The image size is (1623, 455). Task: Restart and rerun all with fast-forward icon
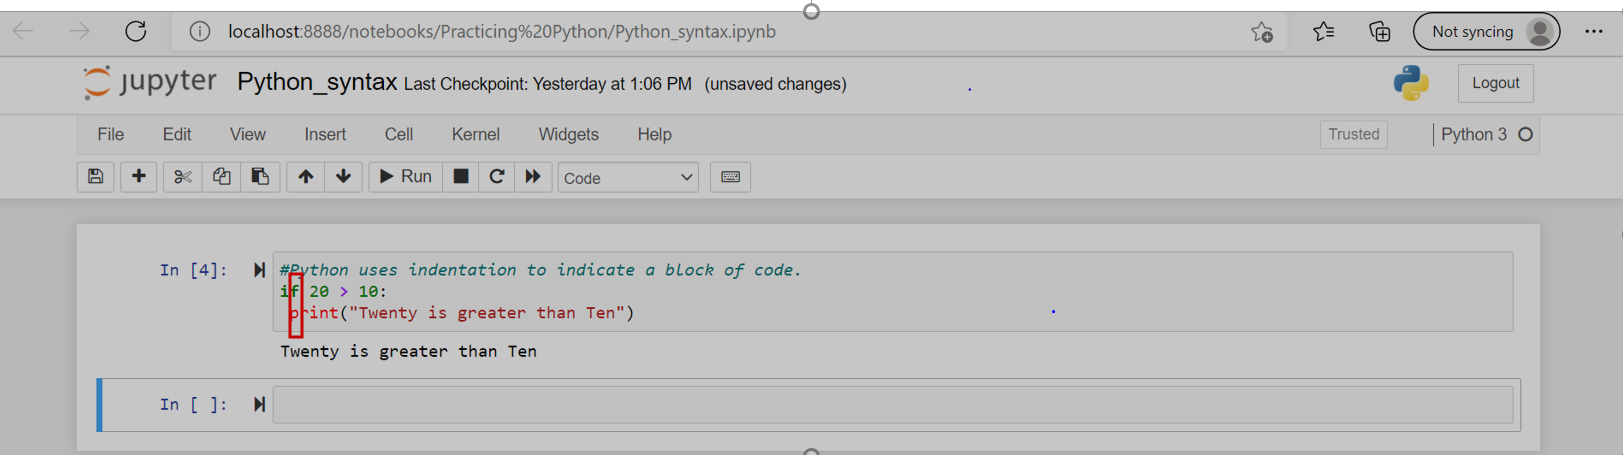(x=533, y=177)
